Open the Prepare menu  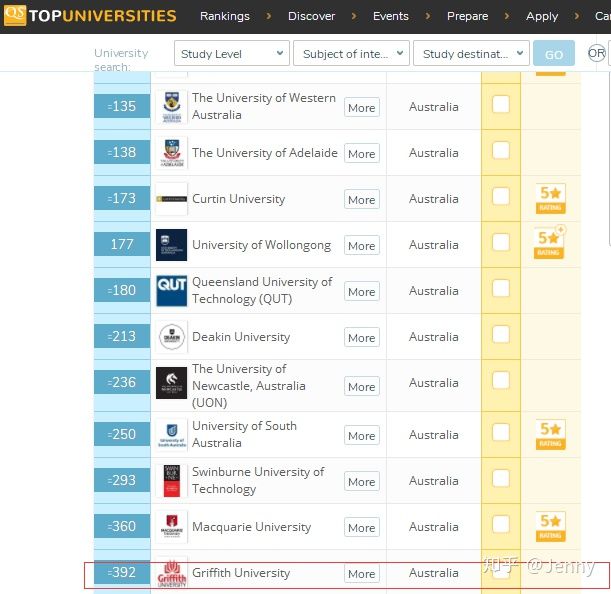coord(467,16)
